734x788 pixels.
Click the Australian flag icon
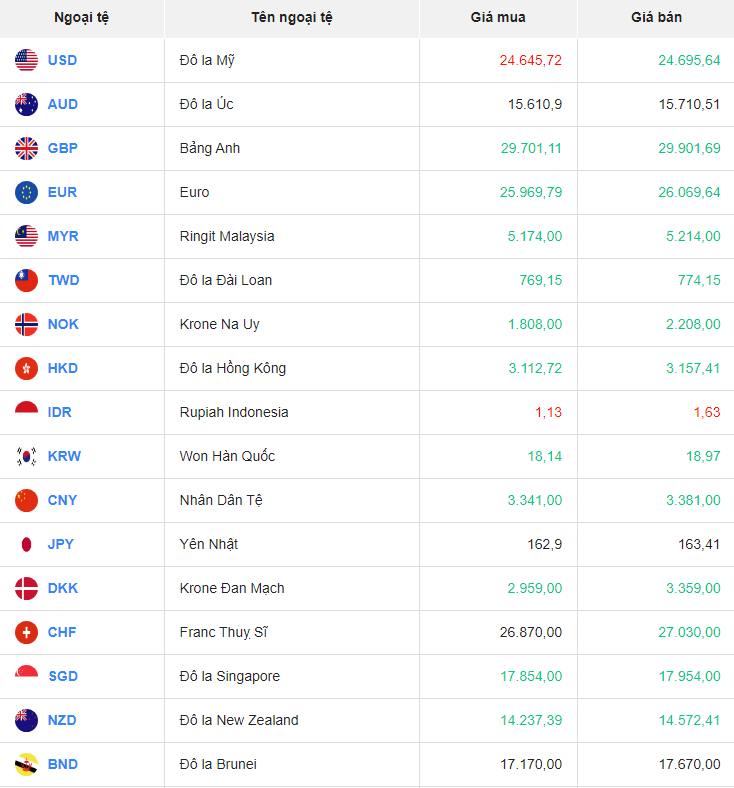tap(27, 104)
